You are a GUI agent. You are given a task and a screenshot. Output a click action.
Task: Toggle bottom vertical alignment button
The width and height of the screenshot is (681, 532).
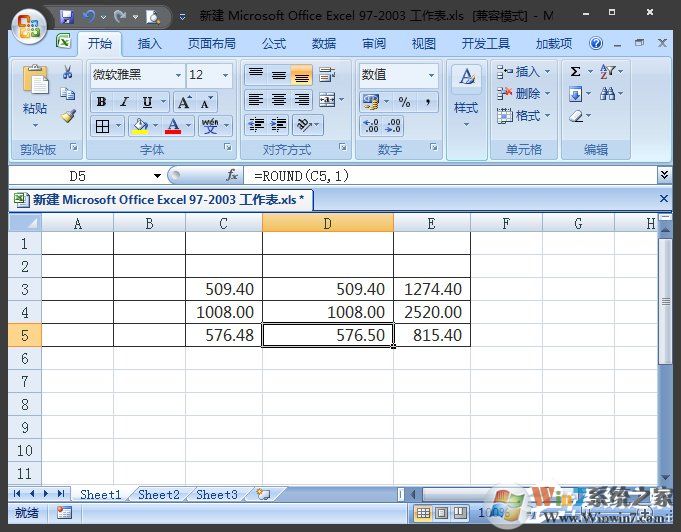click(301, 76)
